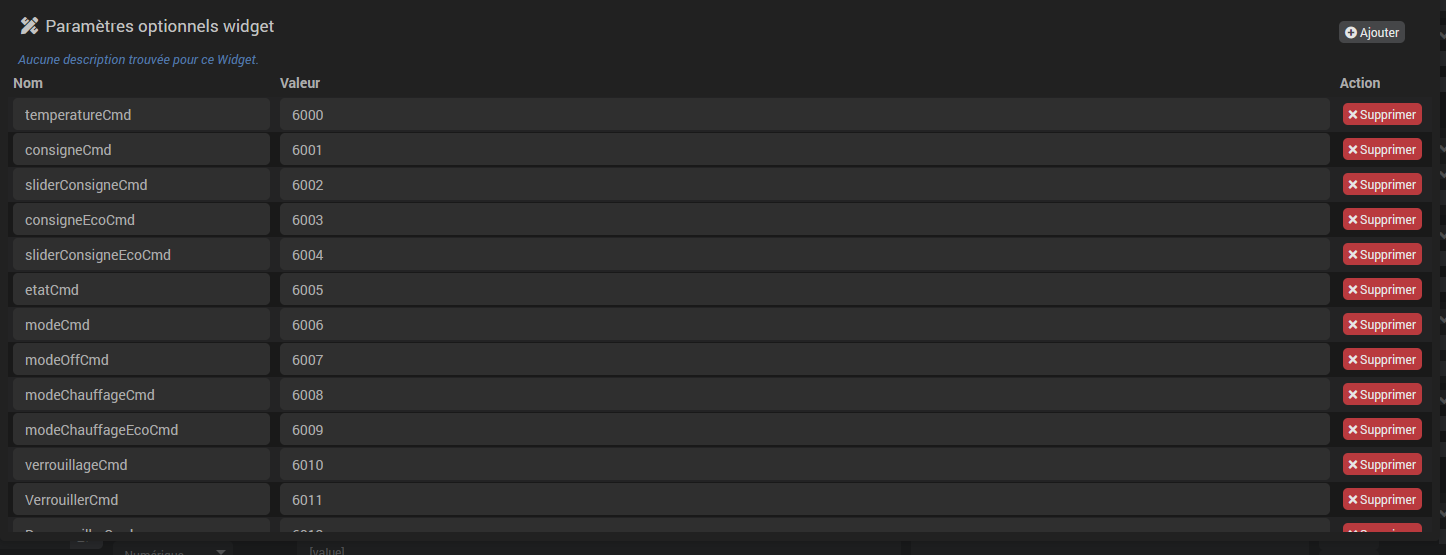Image resolution: width=1446 pixels, height=555 pixels.
Task: Edit the modeChauffageCmd name field
Action: click(141, 395)
